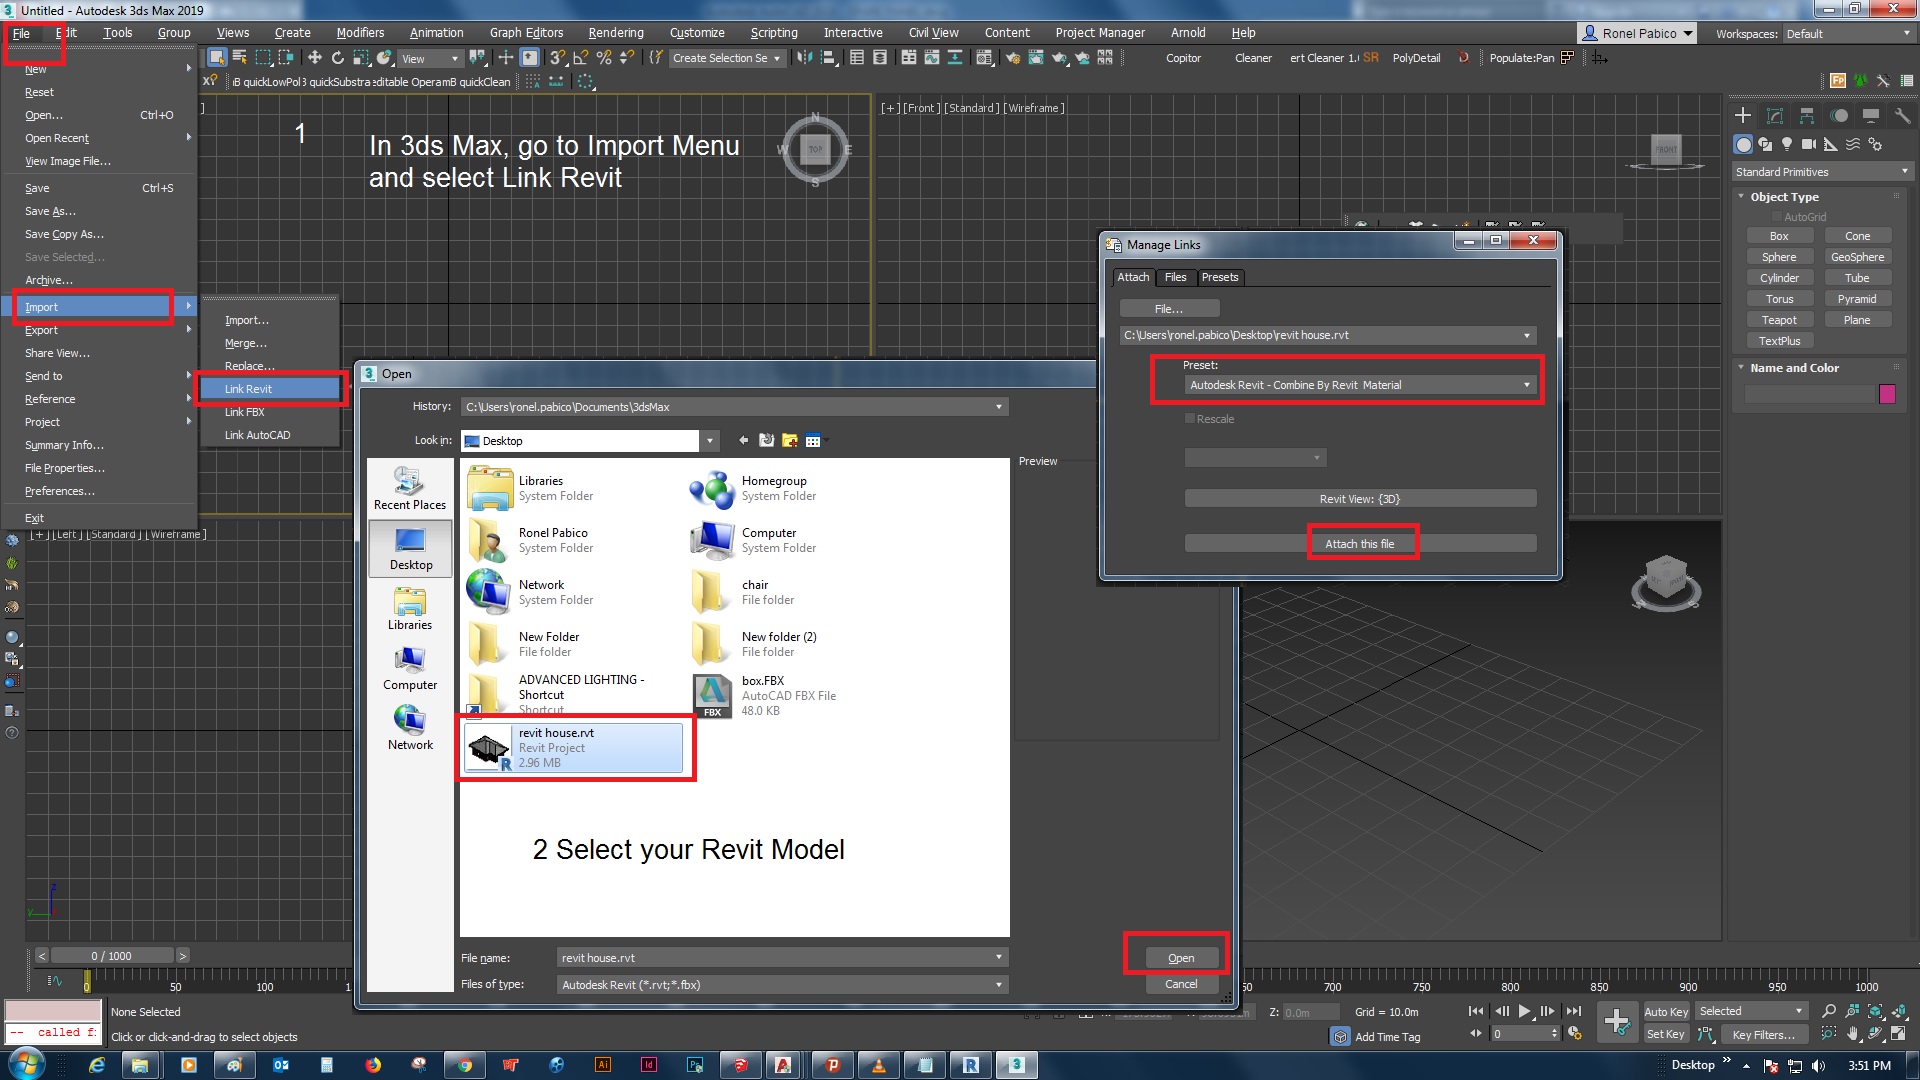The height and width of the screenshot is (1080, 1920).
Task: Select the revit house.rvt file thumbnail
Action: point(487,748)
